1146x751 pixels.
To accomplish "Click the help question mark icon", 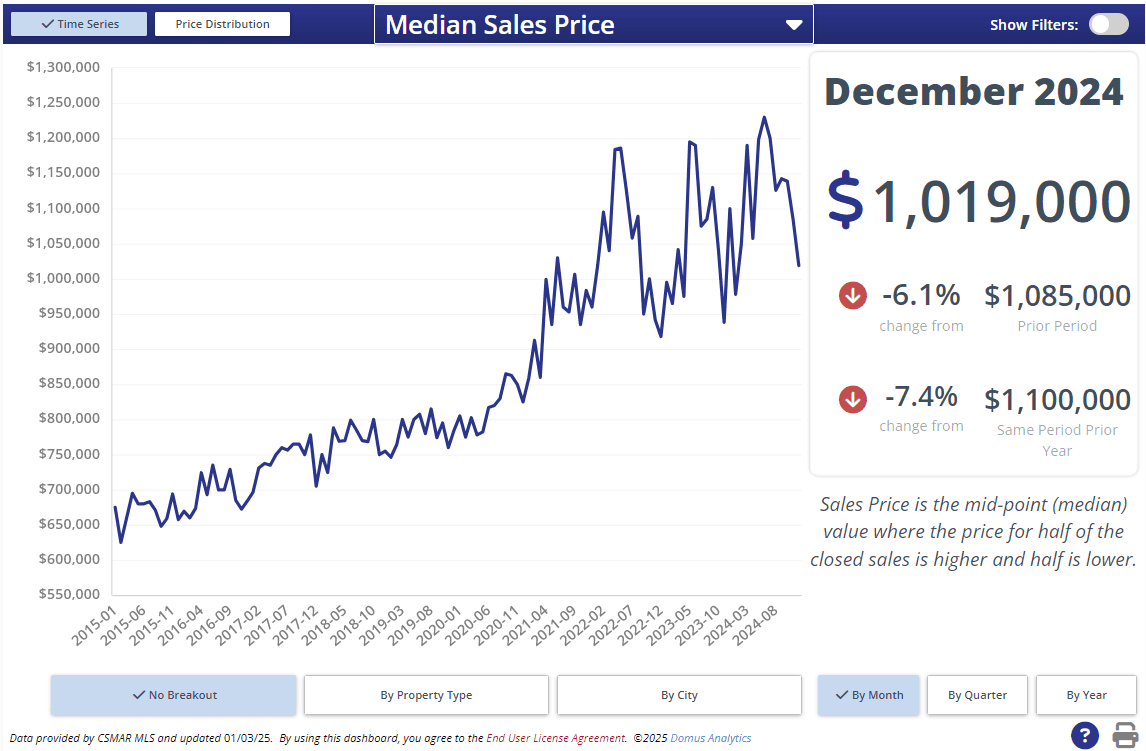I will click(1084, 735).
